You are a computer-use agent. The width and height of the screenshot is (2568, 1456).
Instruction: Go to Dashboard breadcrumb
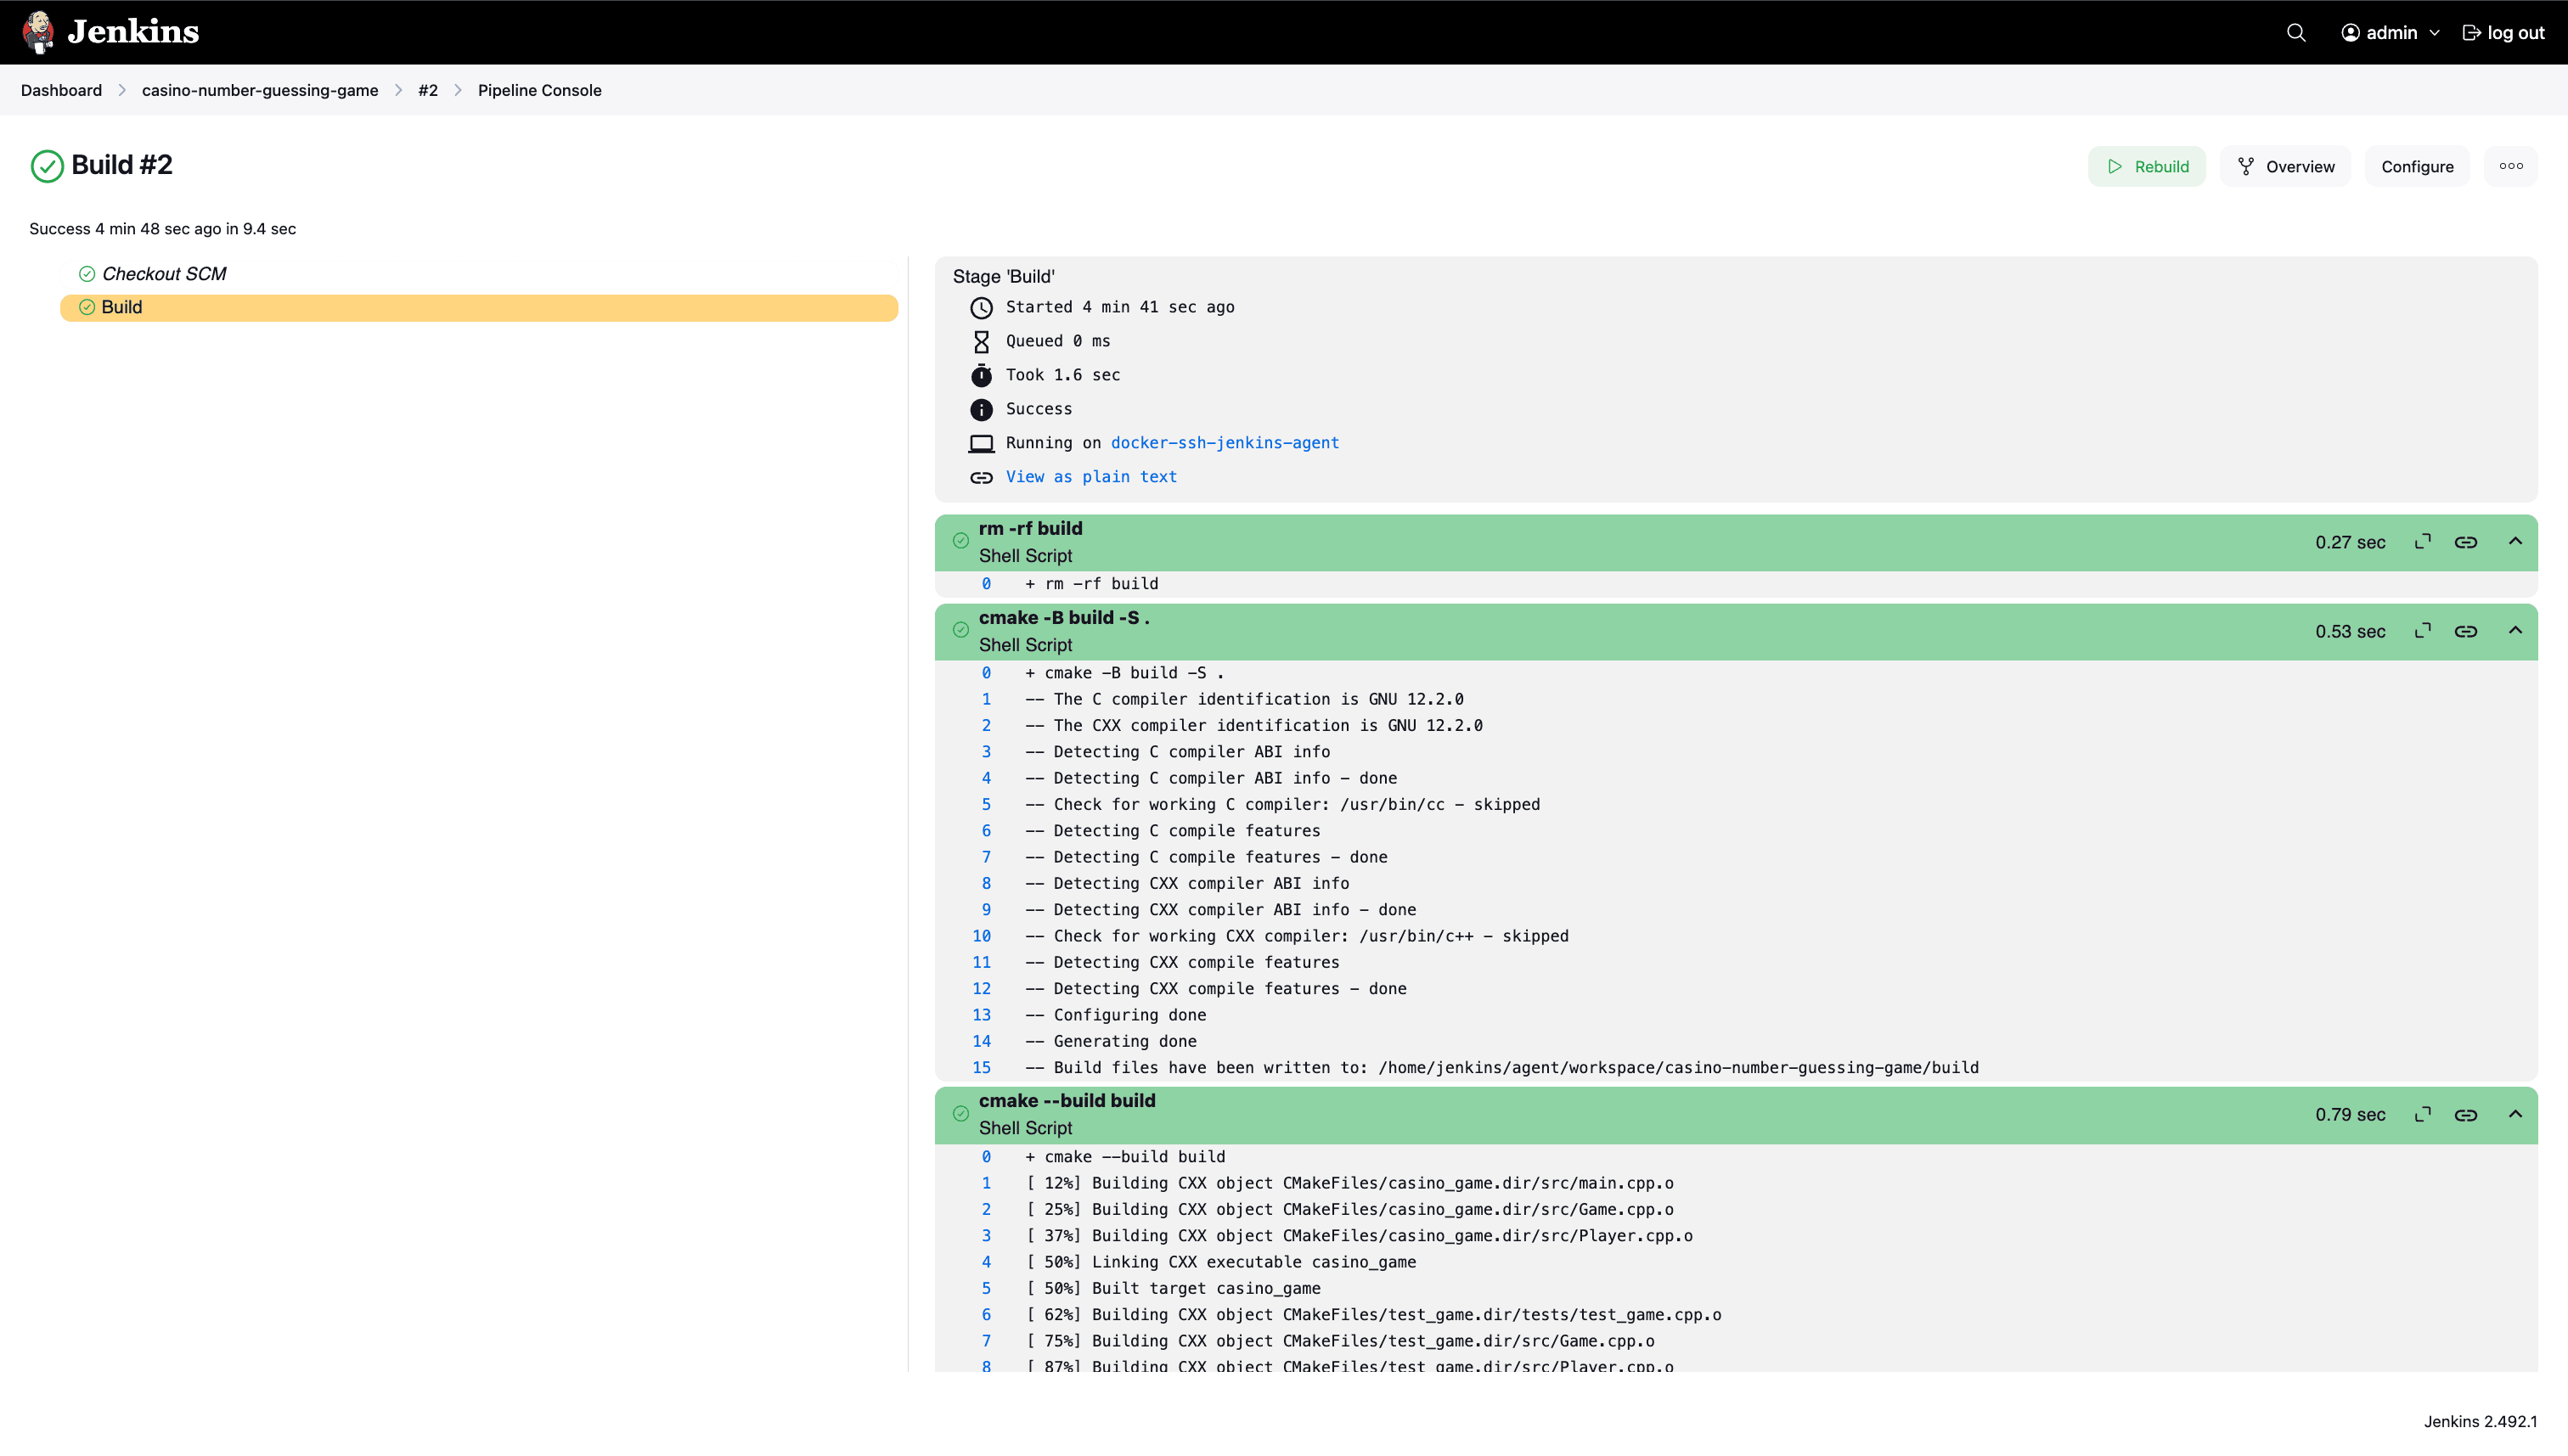[61, 90]
